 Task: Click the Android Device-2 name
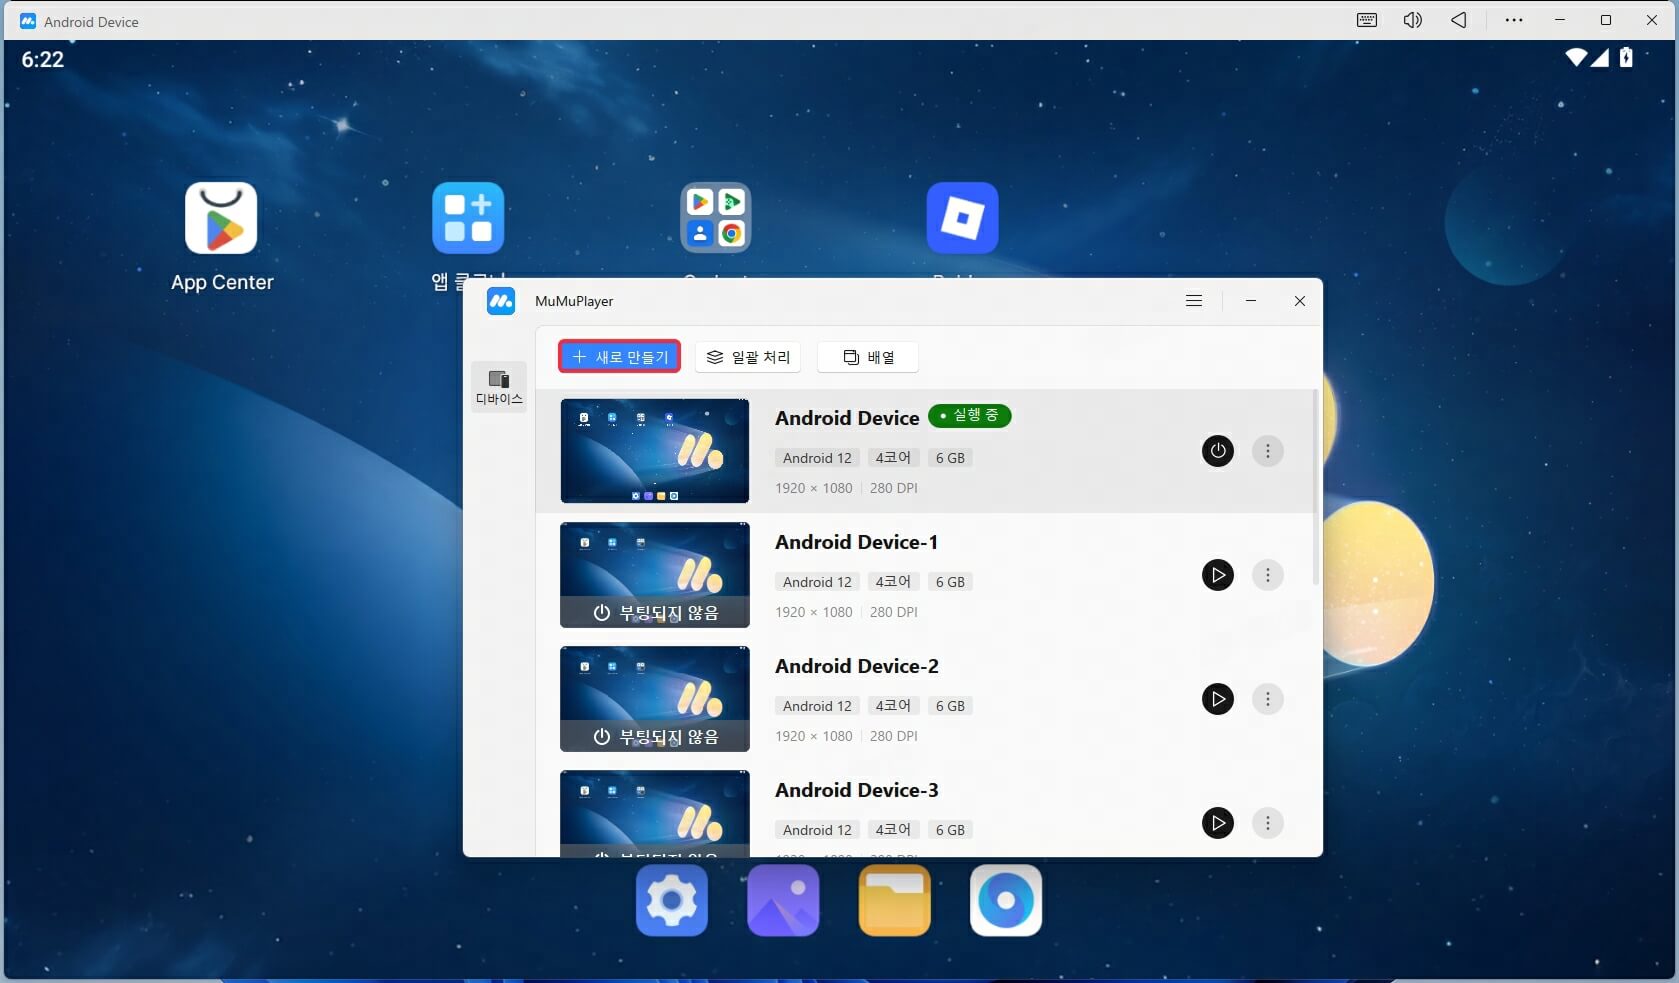(x=857, y=666)
